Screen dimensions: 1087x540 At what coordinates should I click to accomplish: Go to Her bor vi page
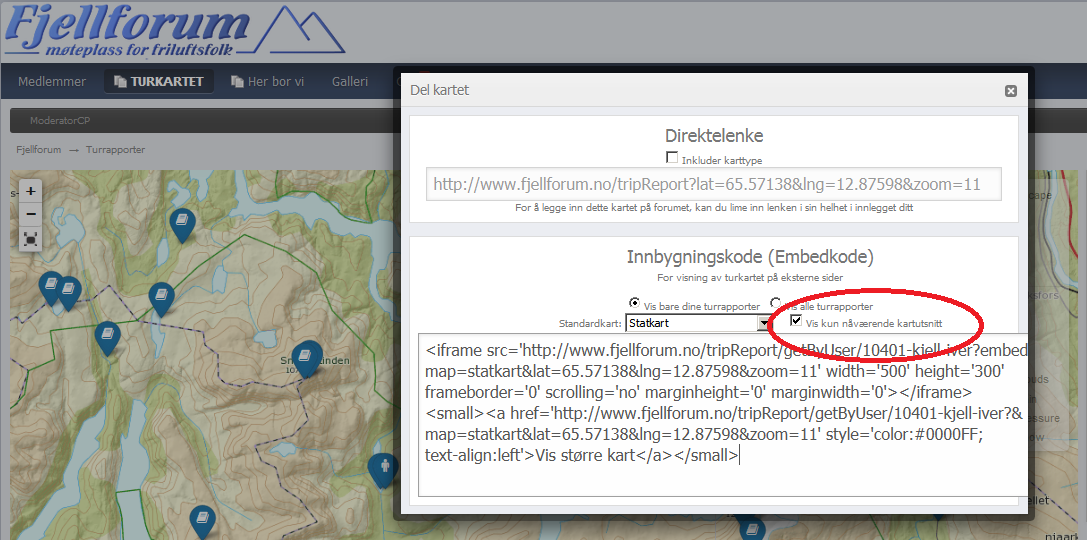[267, 81]
